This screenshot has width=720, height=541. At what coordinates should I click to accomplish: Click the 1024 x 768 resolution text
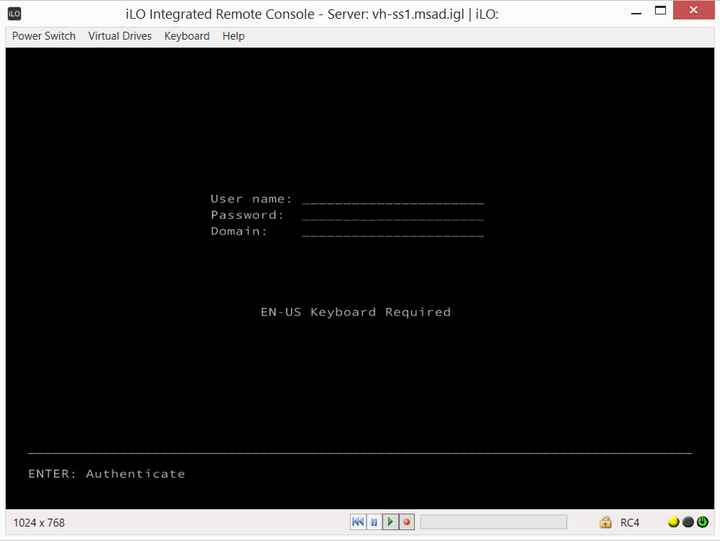(39, 523)
